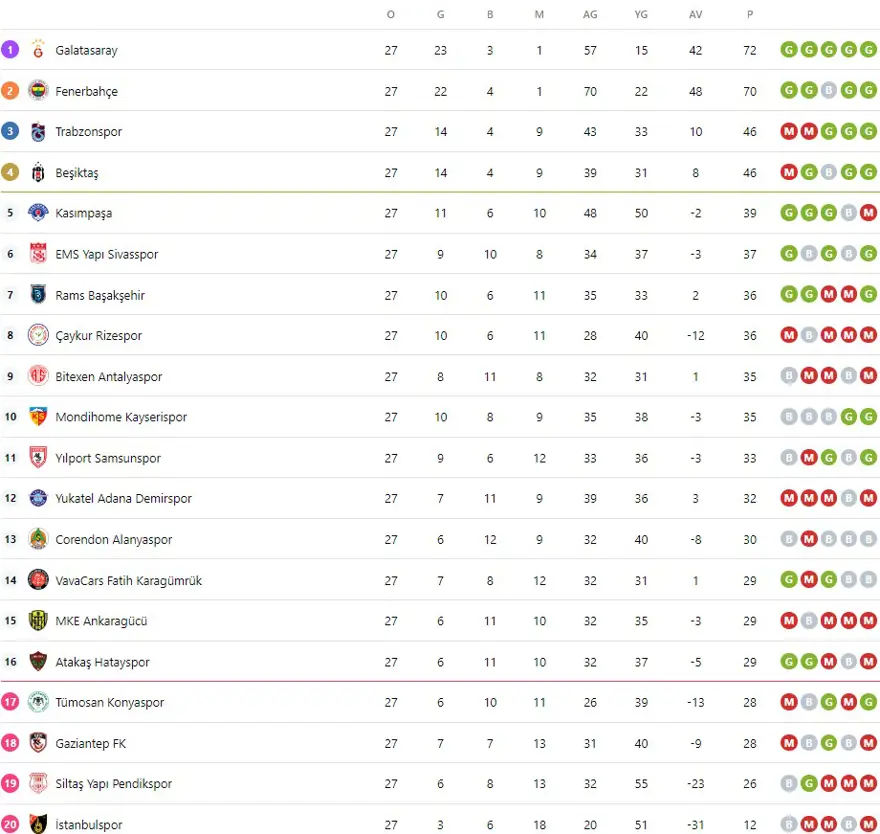The width and height of the screenshot is (880, 834).
Task: Sort by the 'AV' column header
Action: (x=695, y=14)
